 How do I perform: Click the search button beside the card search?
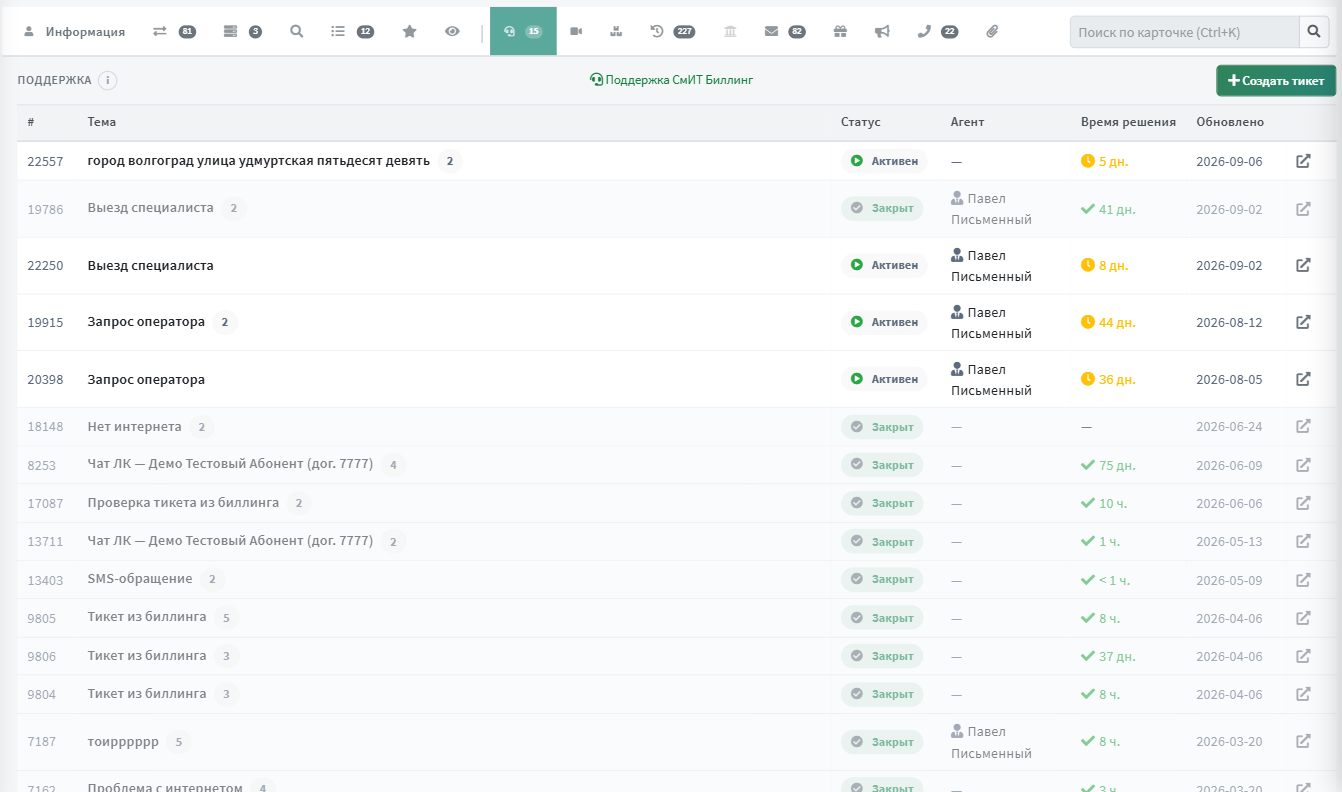point(1314,32)
